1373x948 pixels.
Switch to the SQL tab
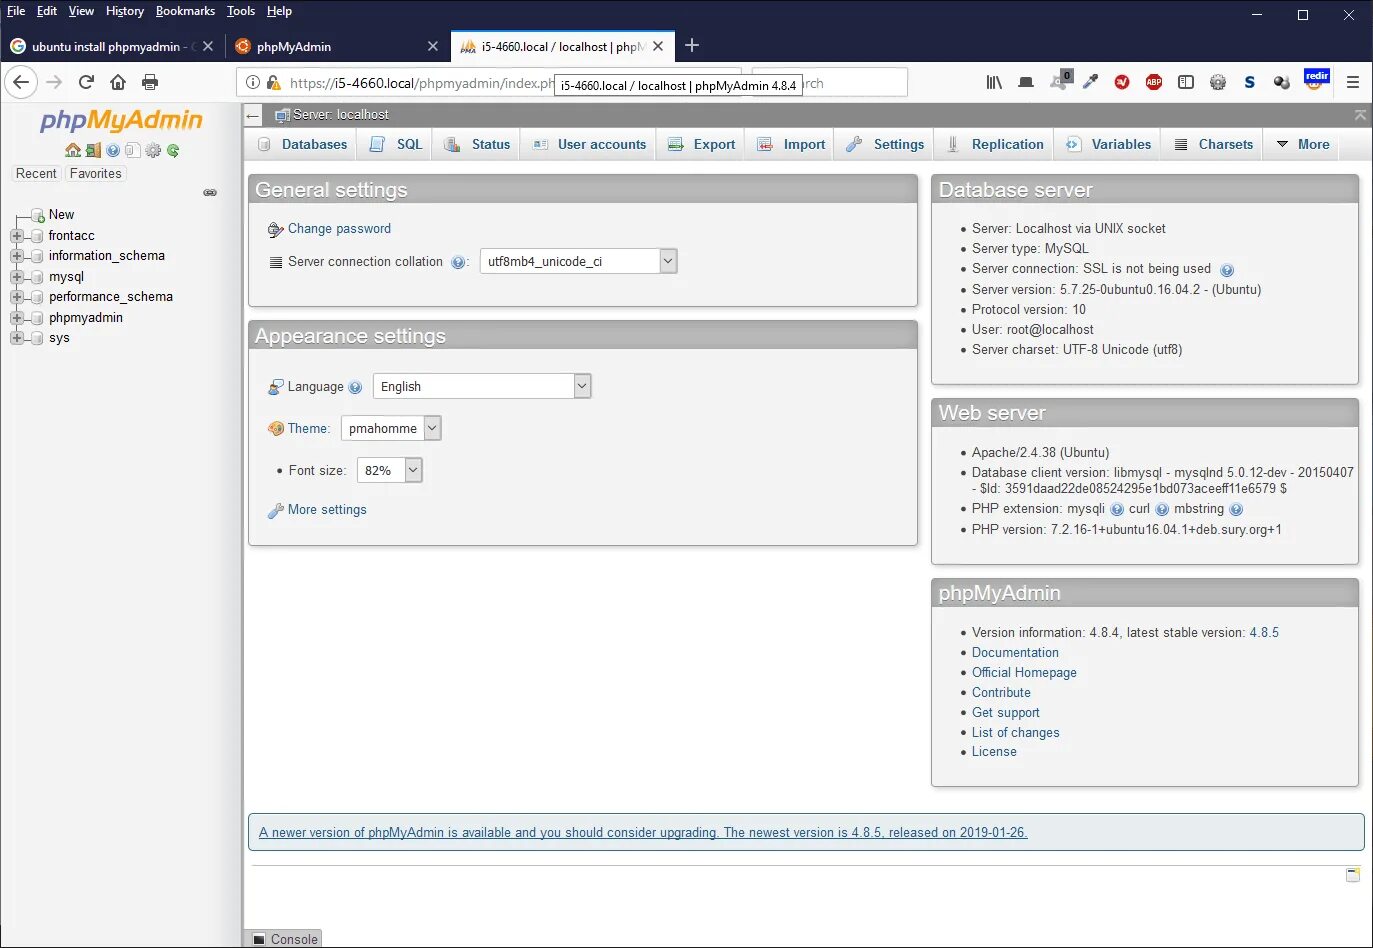click(396, 144)
